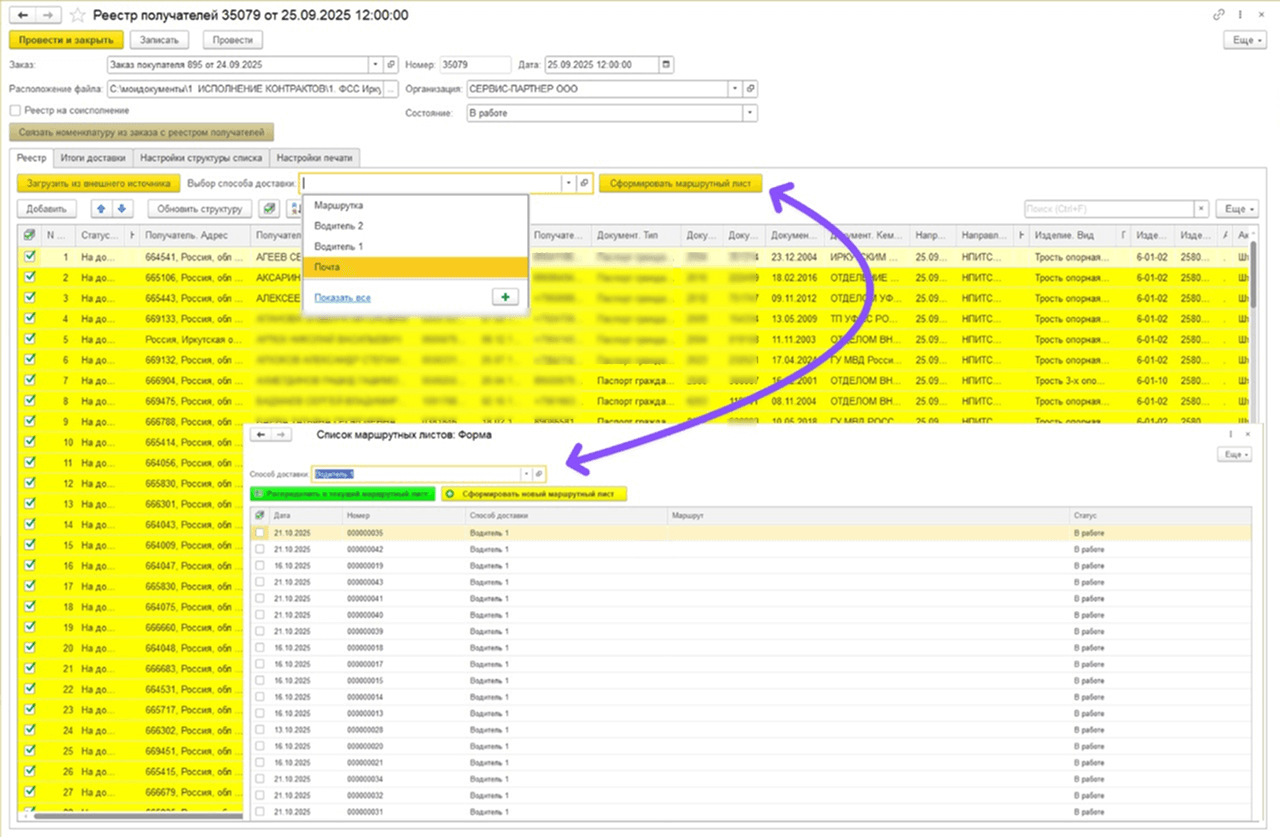Click the plus icon in delivery dropdown list
The height and width of the screenshot is (837, 1280).
506,298
